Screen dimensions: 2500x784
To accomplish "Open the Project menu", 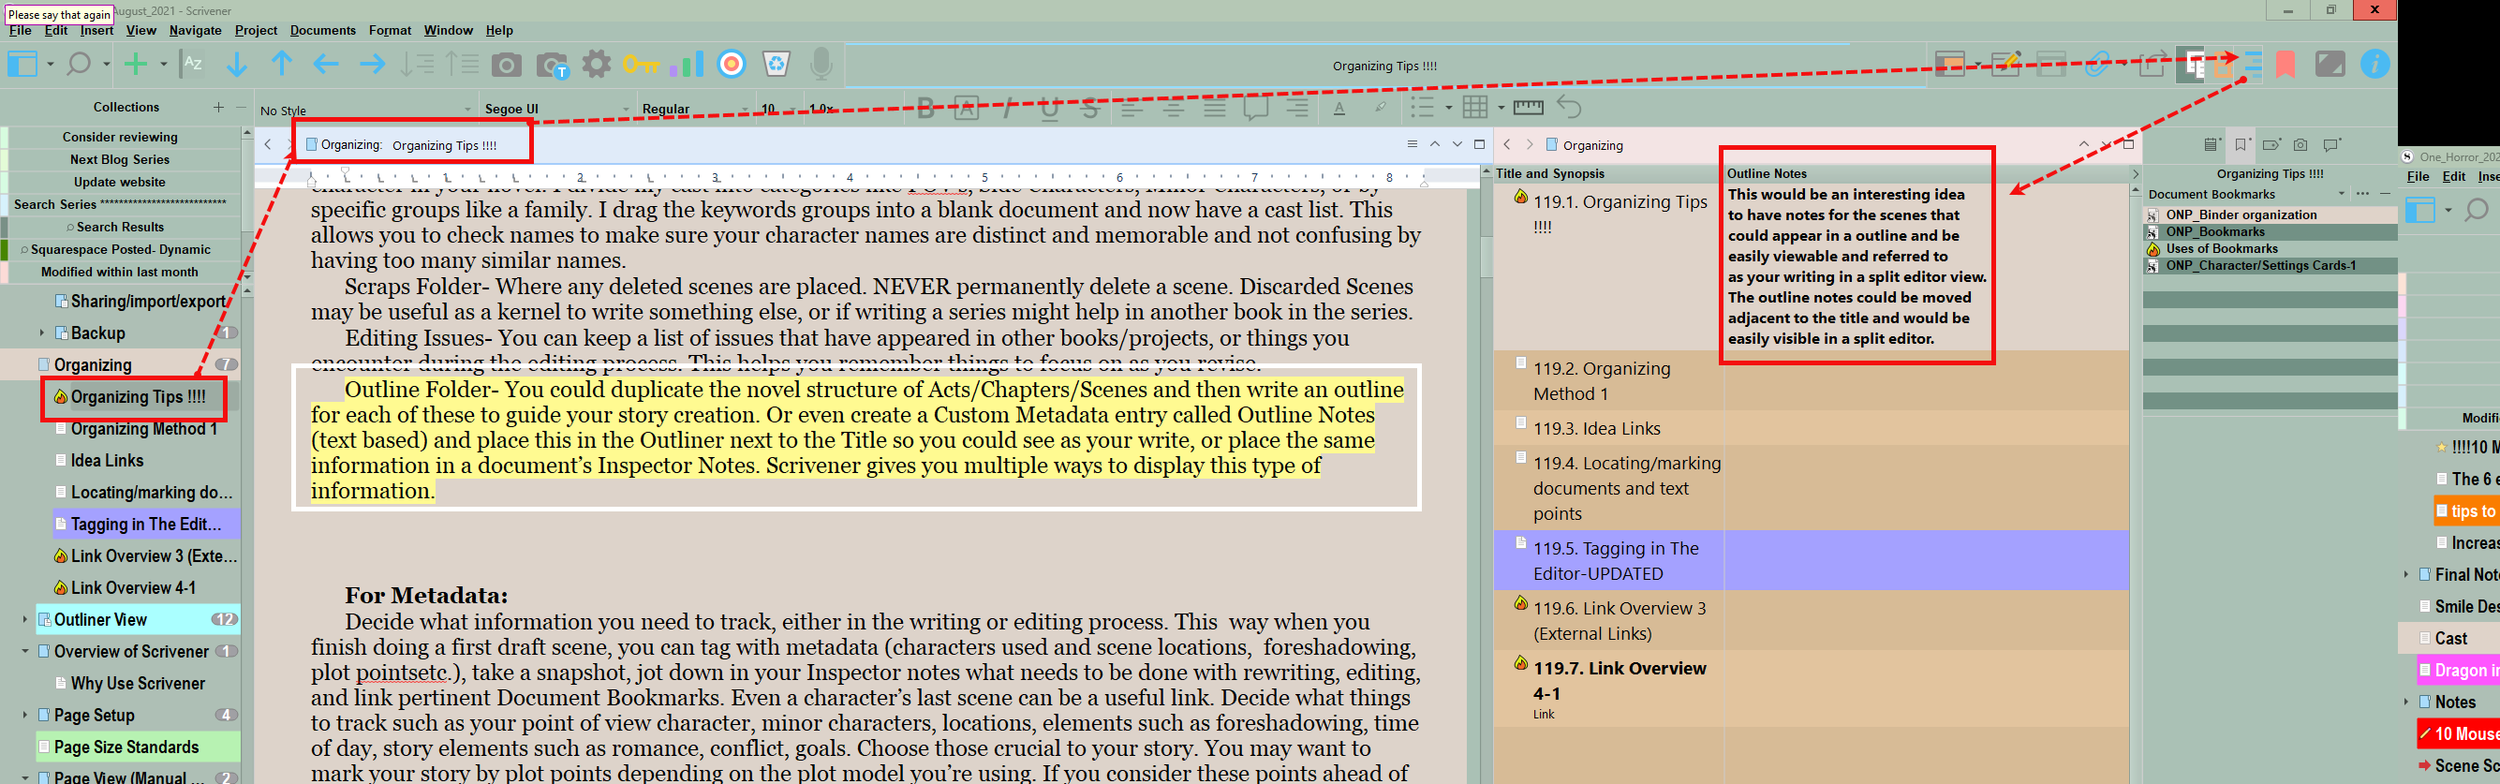I will click(x=255, y=31).
